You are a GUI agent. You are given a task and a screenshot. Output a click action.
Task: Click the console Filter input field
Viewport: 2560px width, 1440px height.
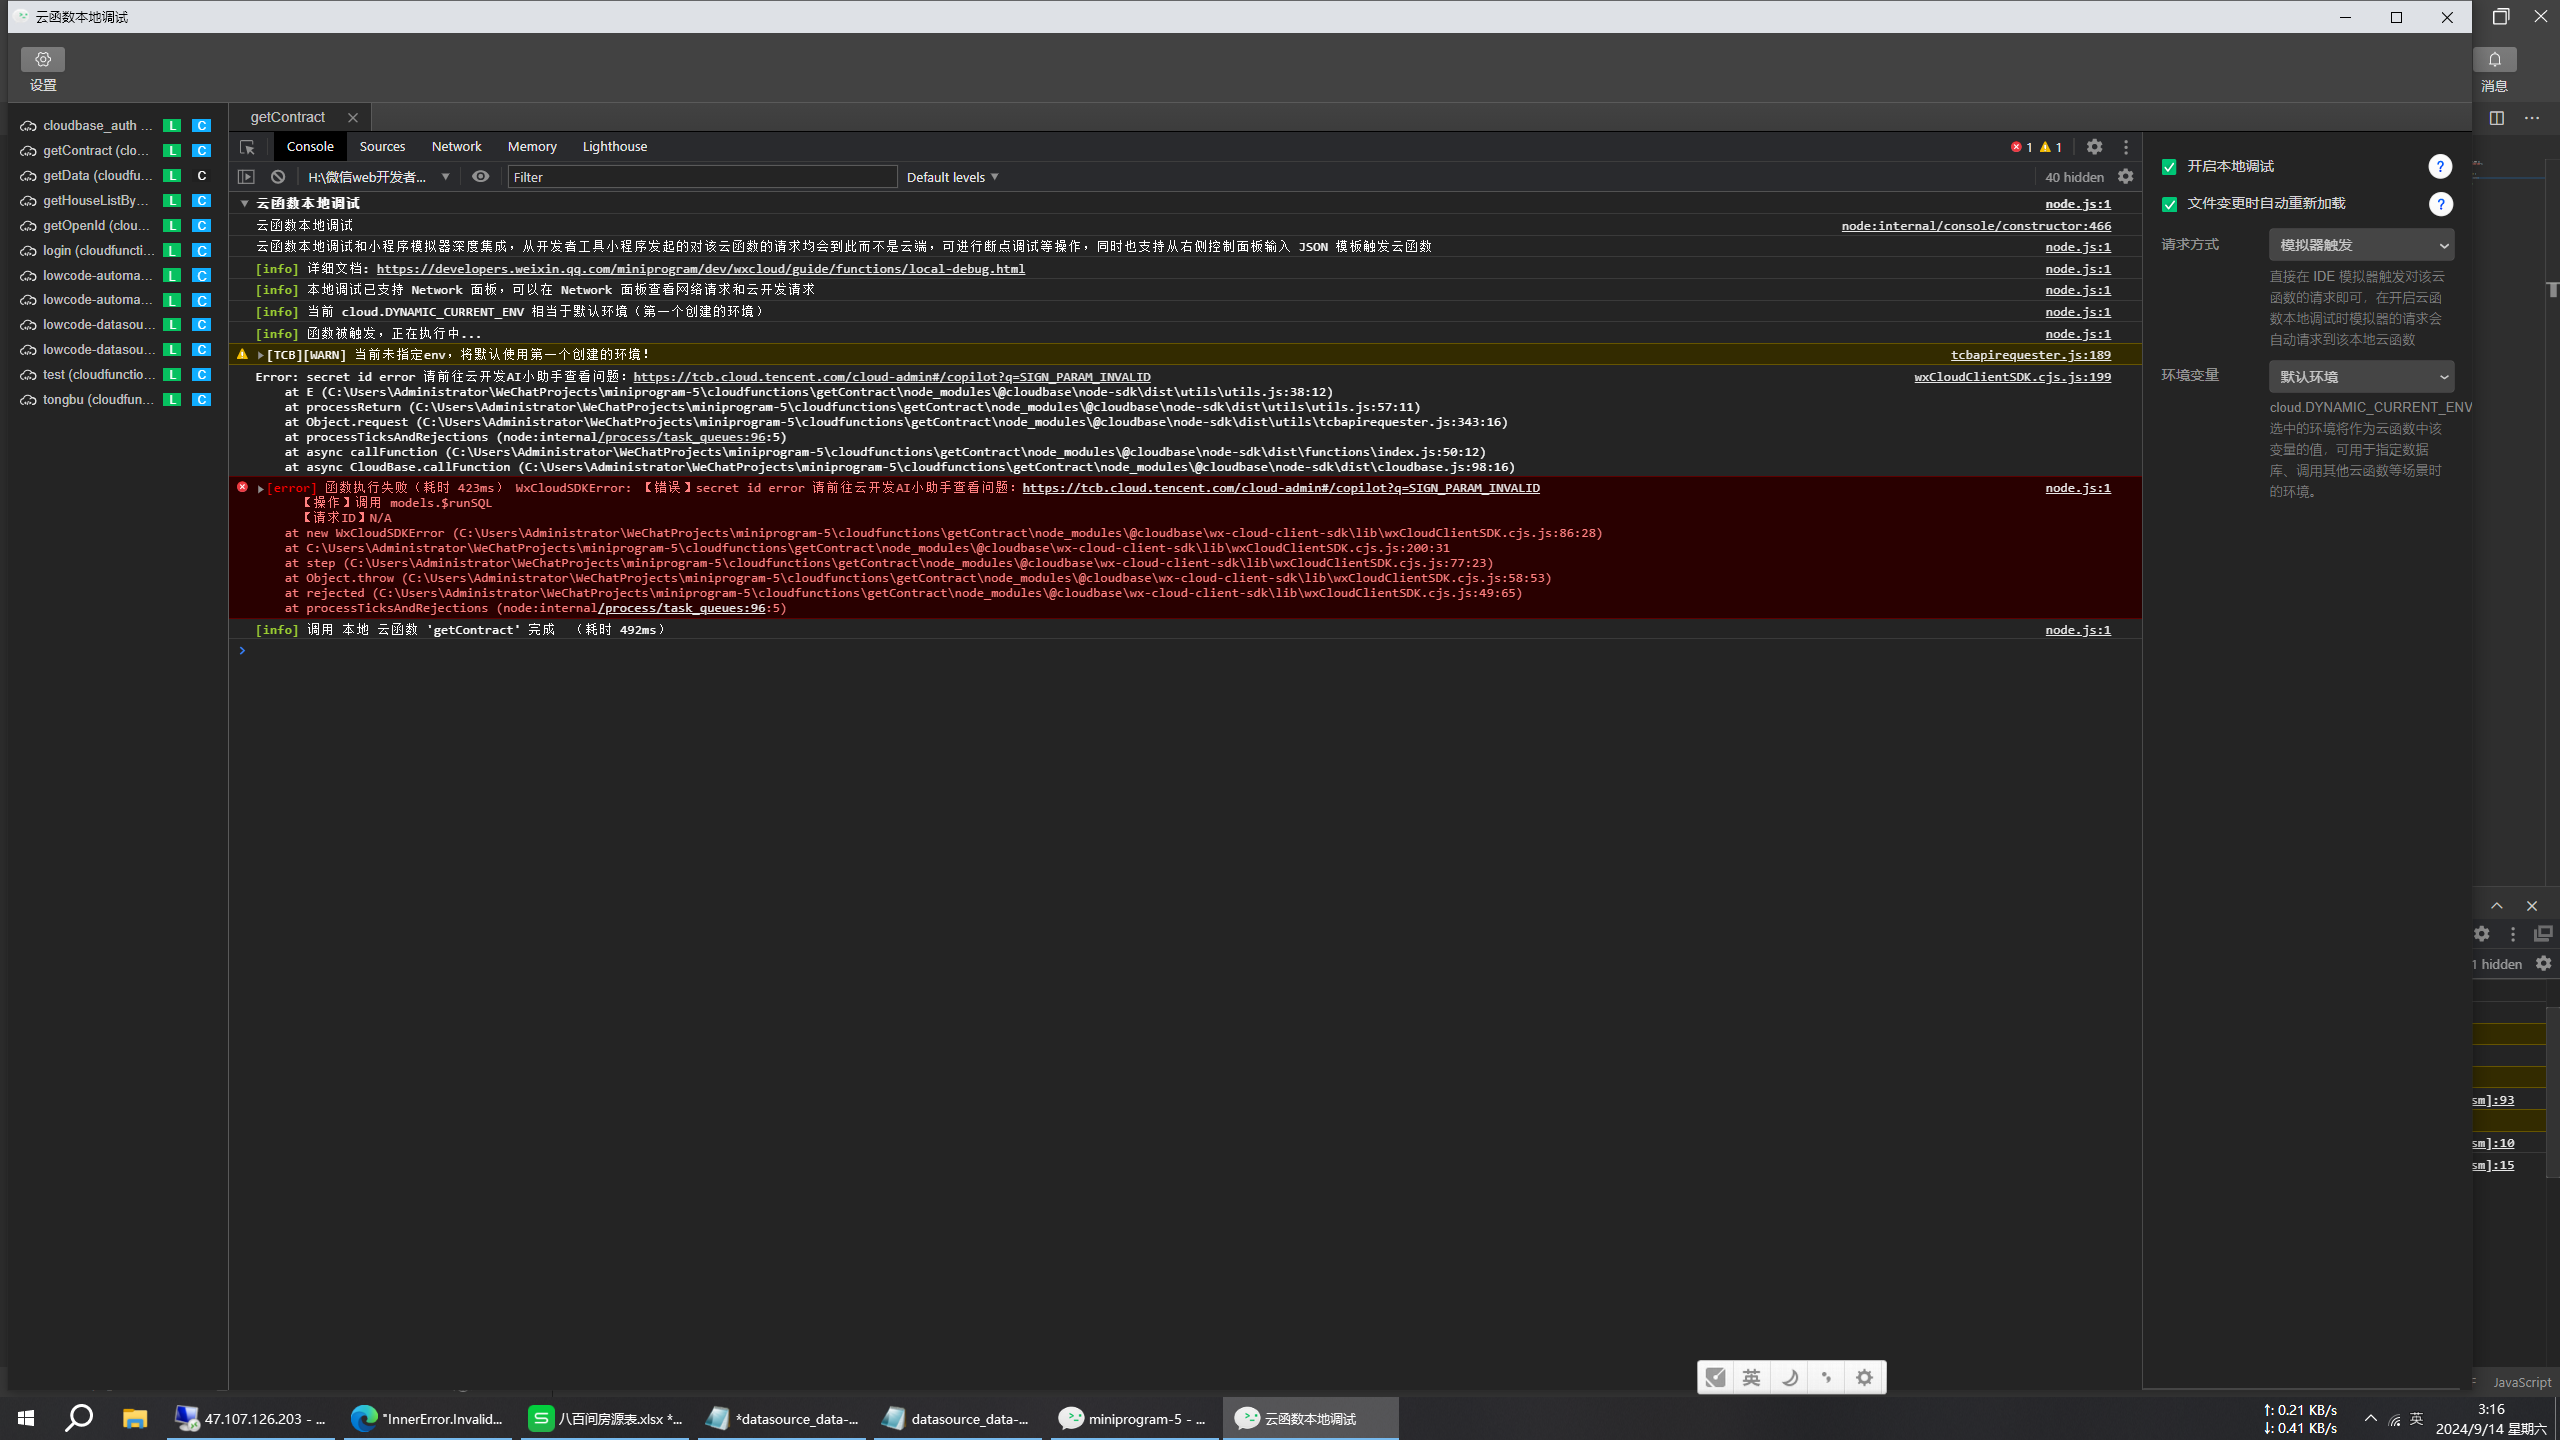click(x=702, y=177)
